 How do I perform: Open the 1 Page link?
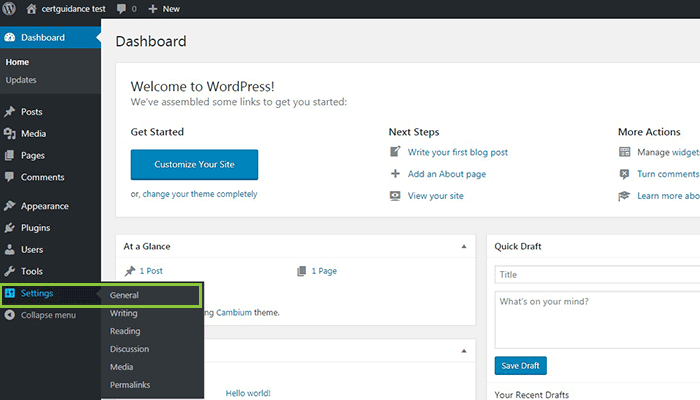coord(324,271)
